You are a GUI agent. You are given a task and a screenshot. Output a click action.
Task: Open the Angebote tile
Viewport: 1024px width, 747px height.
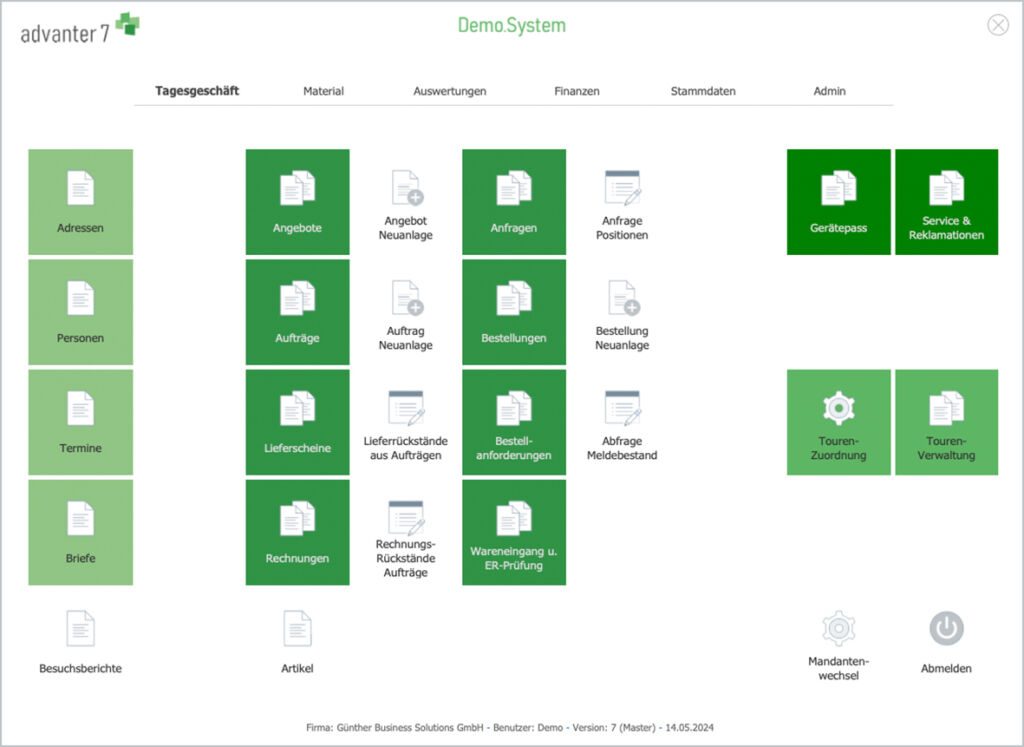tap(297, 202)
